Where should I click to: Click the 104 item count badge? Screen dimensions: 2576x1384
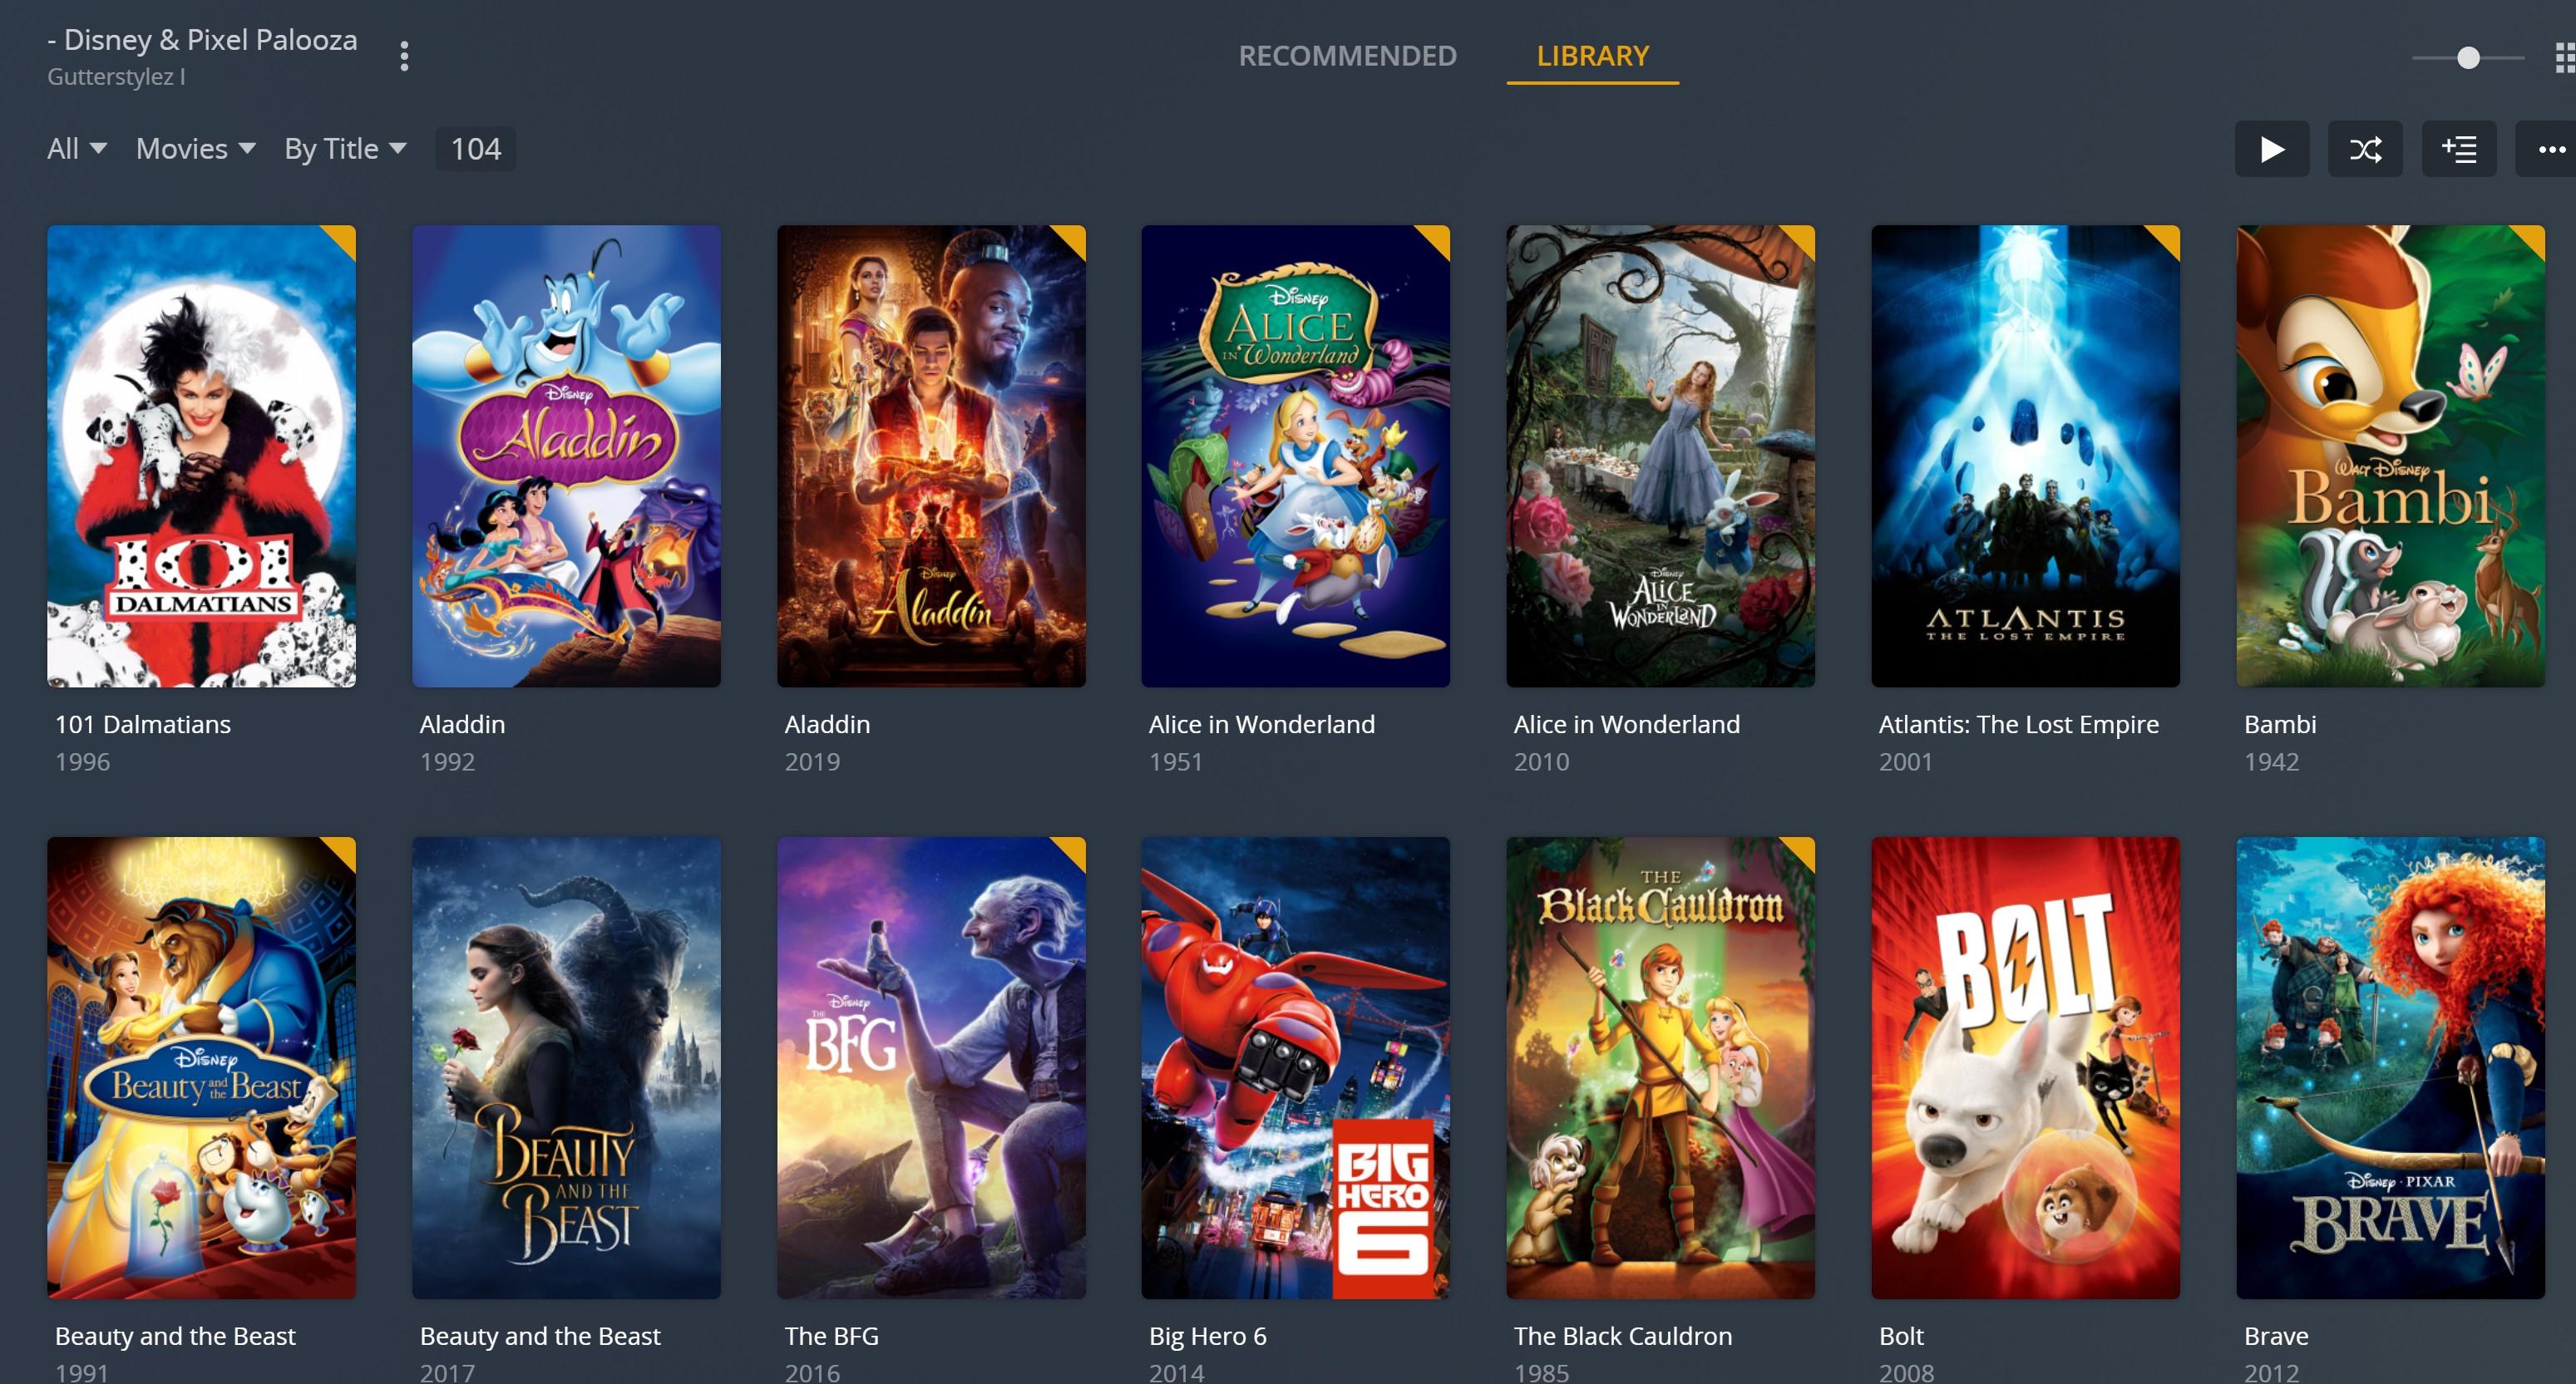tap(476, 149)
